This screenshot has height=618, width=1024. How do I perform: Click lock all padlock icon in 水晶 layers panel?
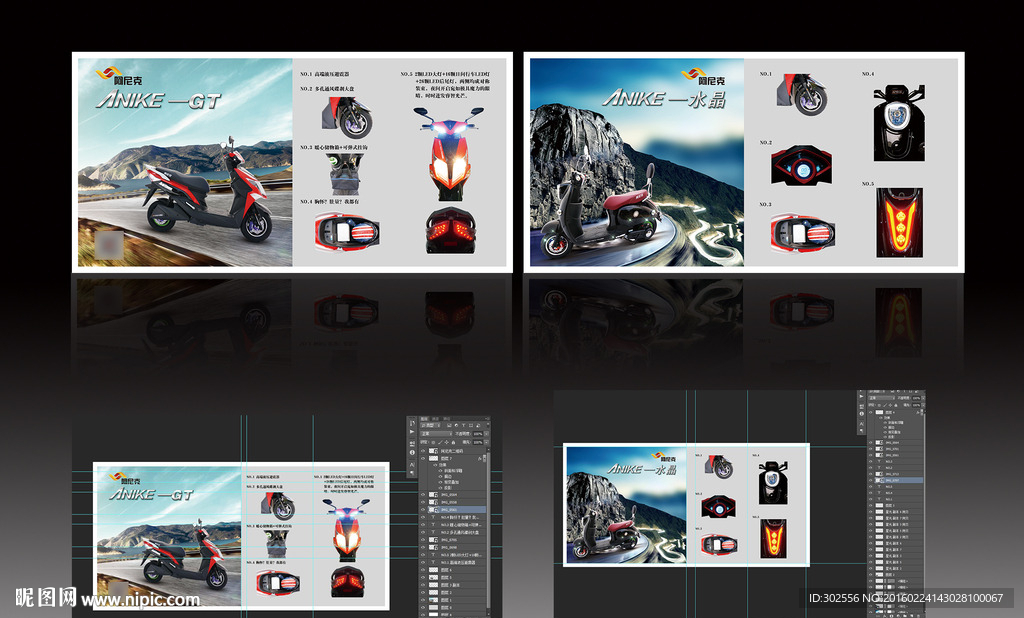896,405
